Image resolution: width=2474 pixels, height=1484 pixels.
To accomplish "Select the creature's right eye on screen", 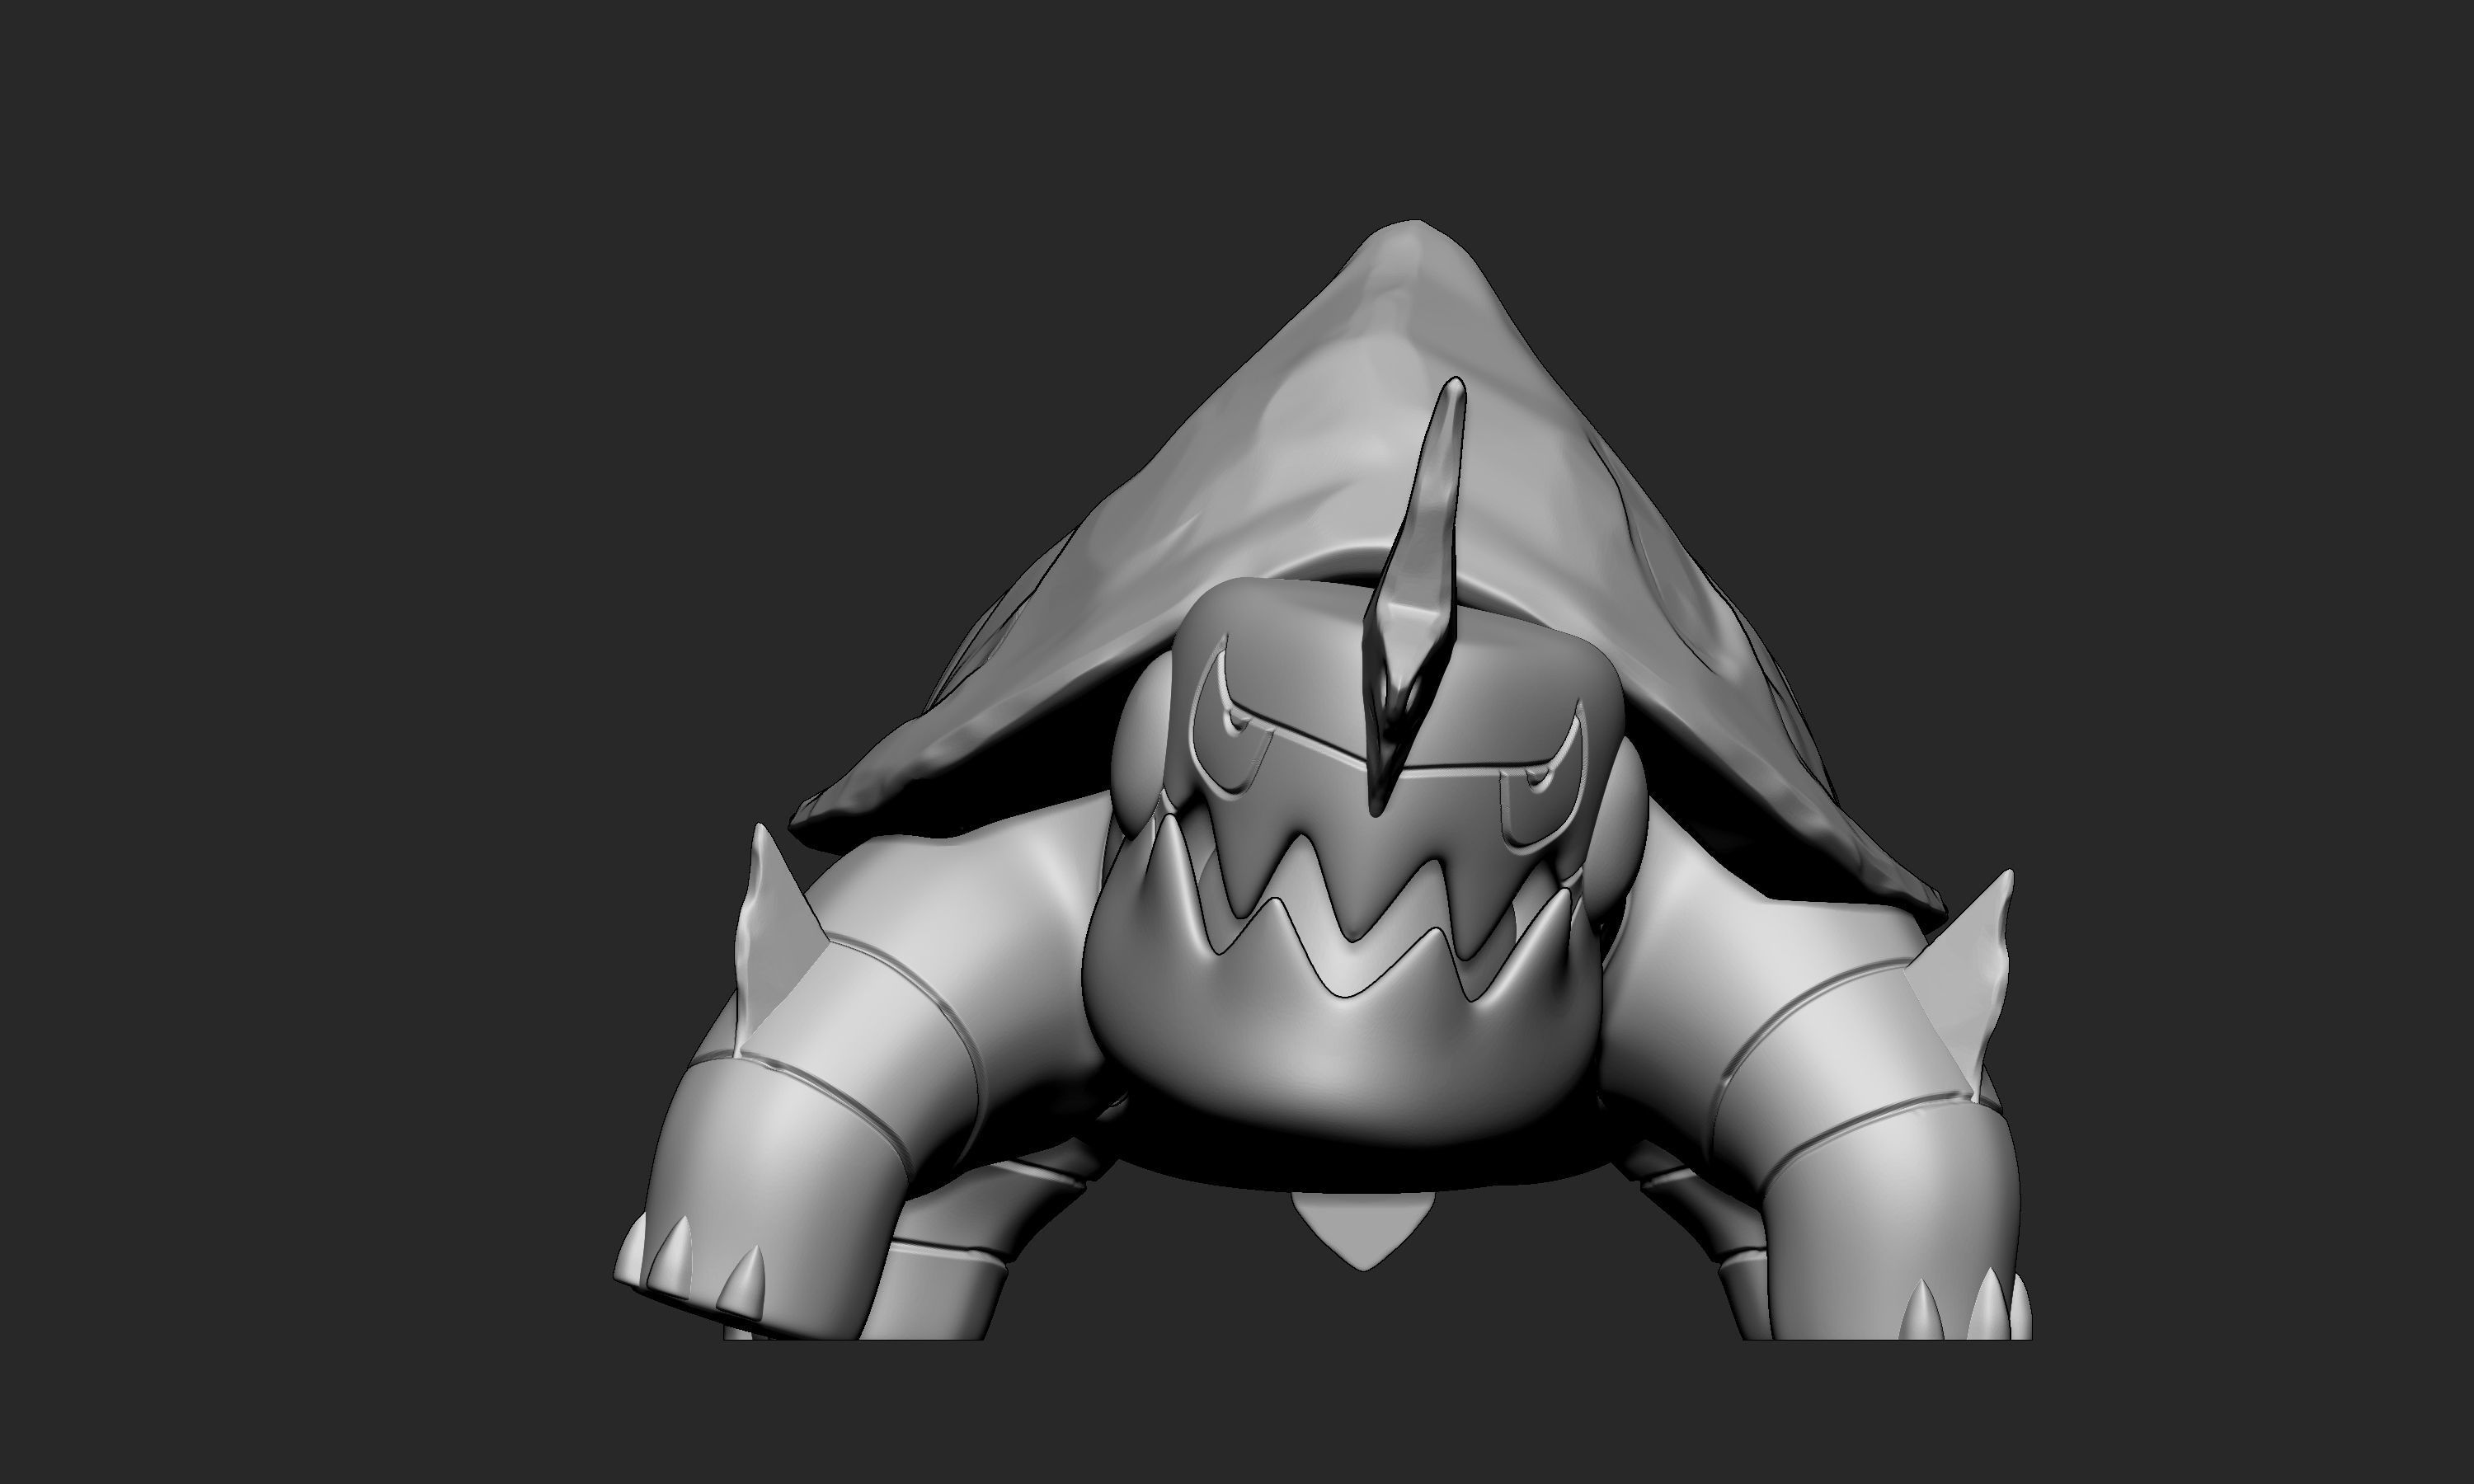I will (1545, 779).
